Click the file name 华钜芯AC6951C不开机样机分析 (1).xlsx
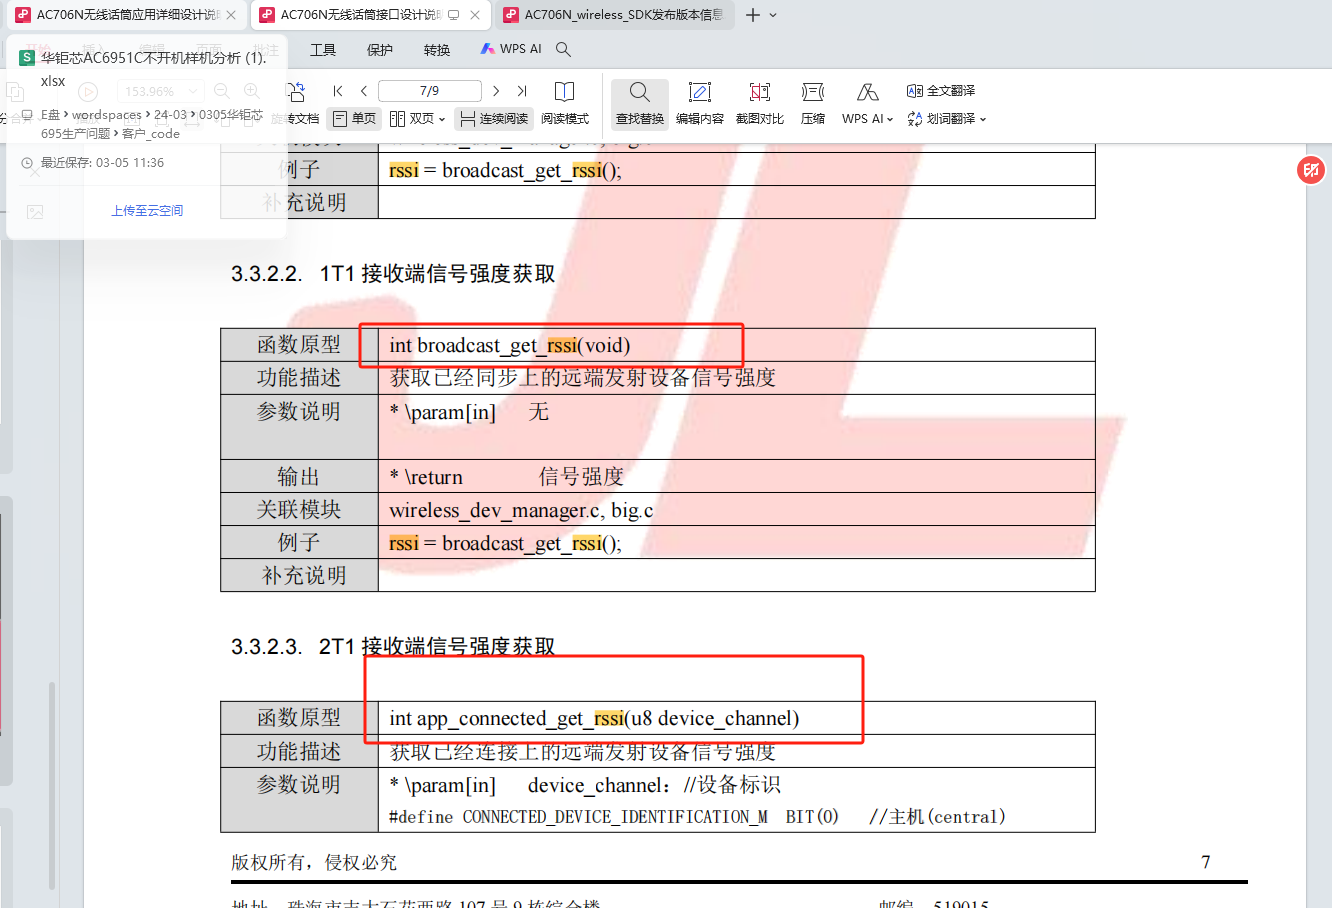 point(153,69)
